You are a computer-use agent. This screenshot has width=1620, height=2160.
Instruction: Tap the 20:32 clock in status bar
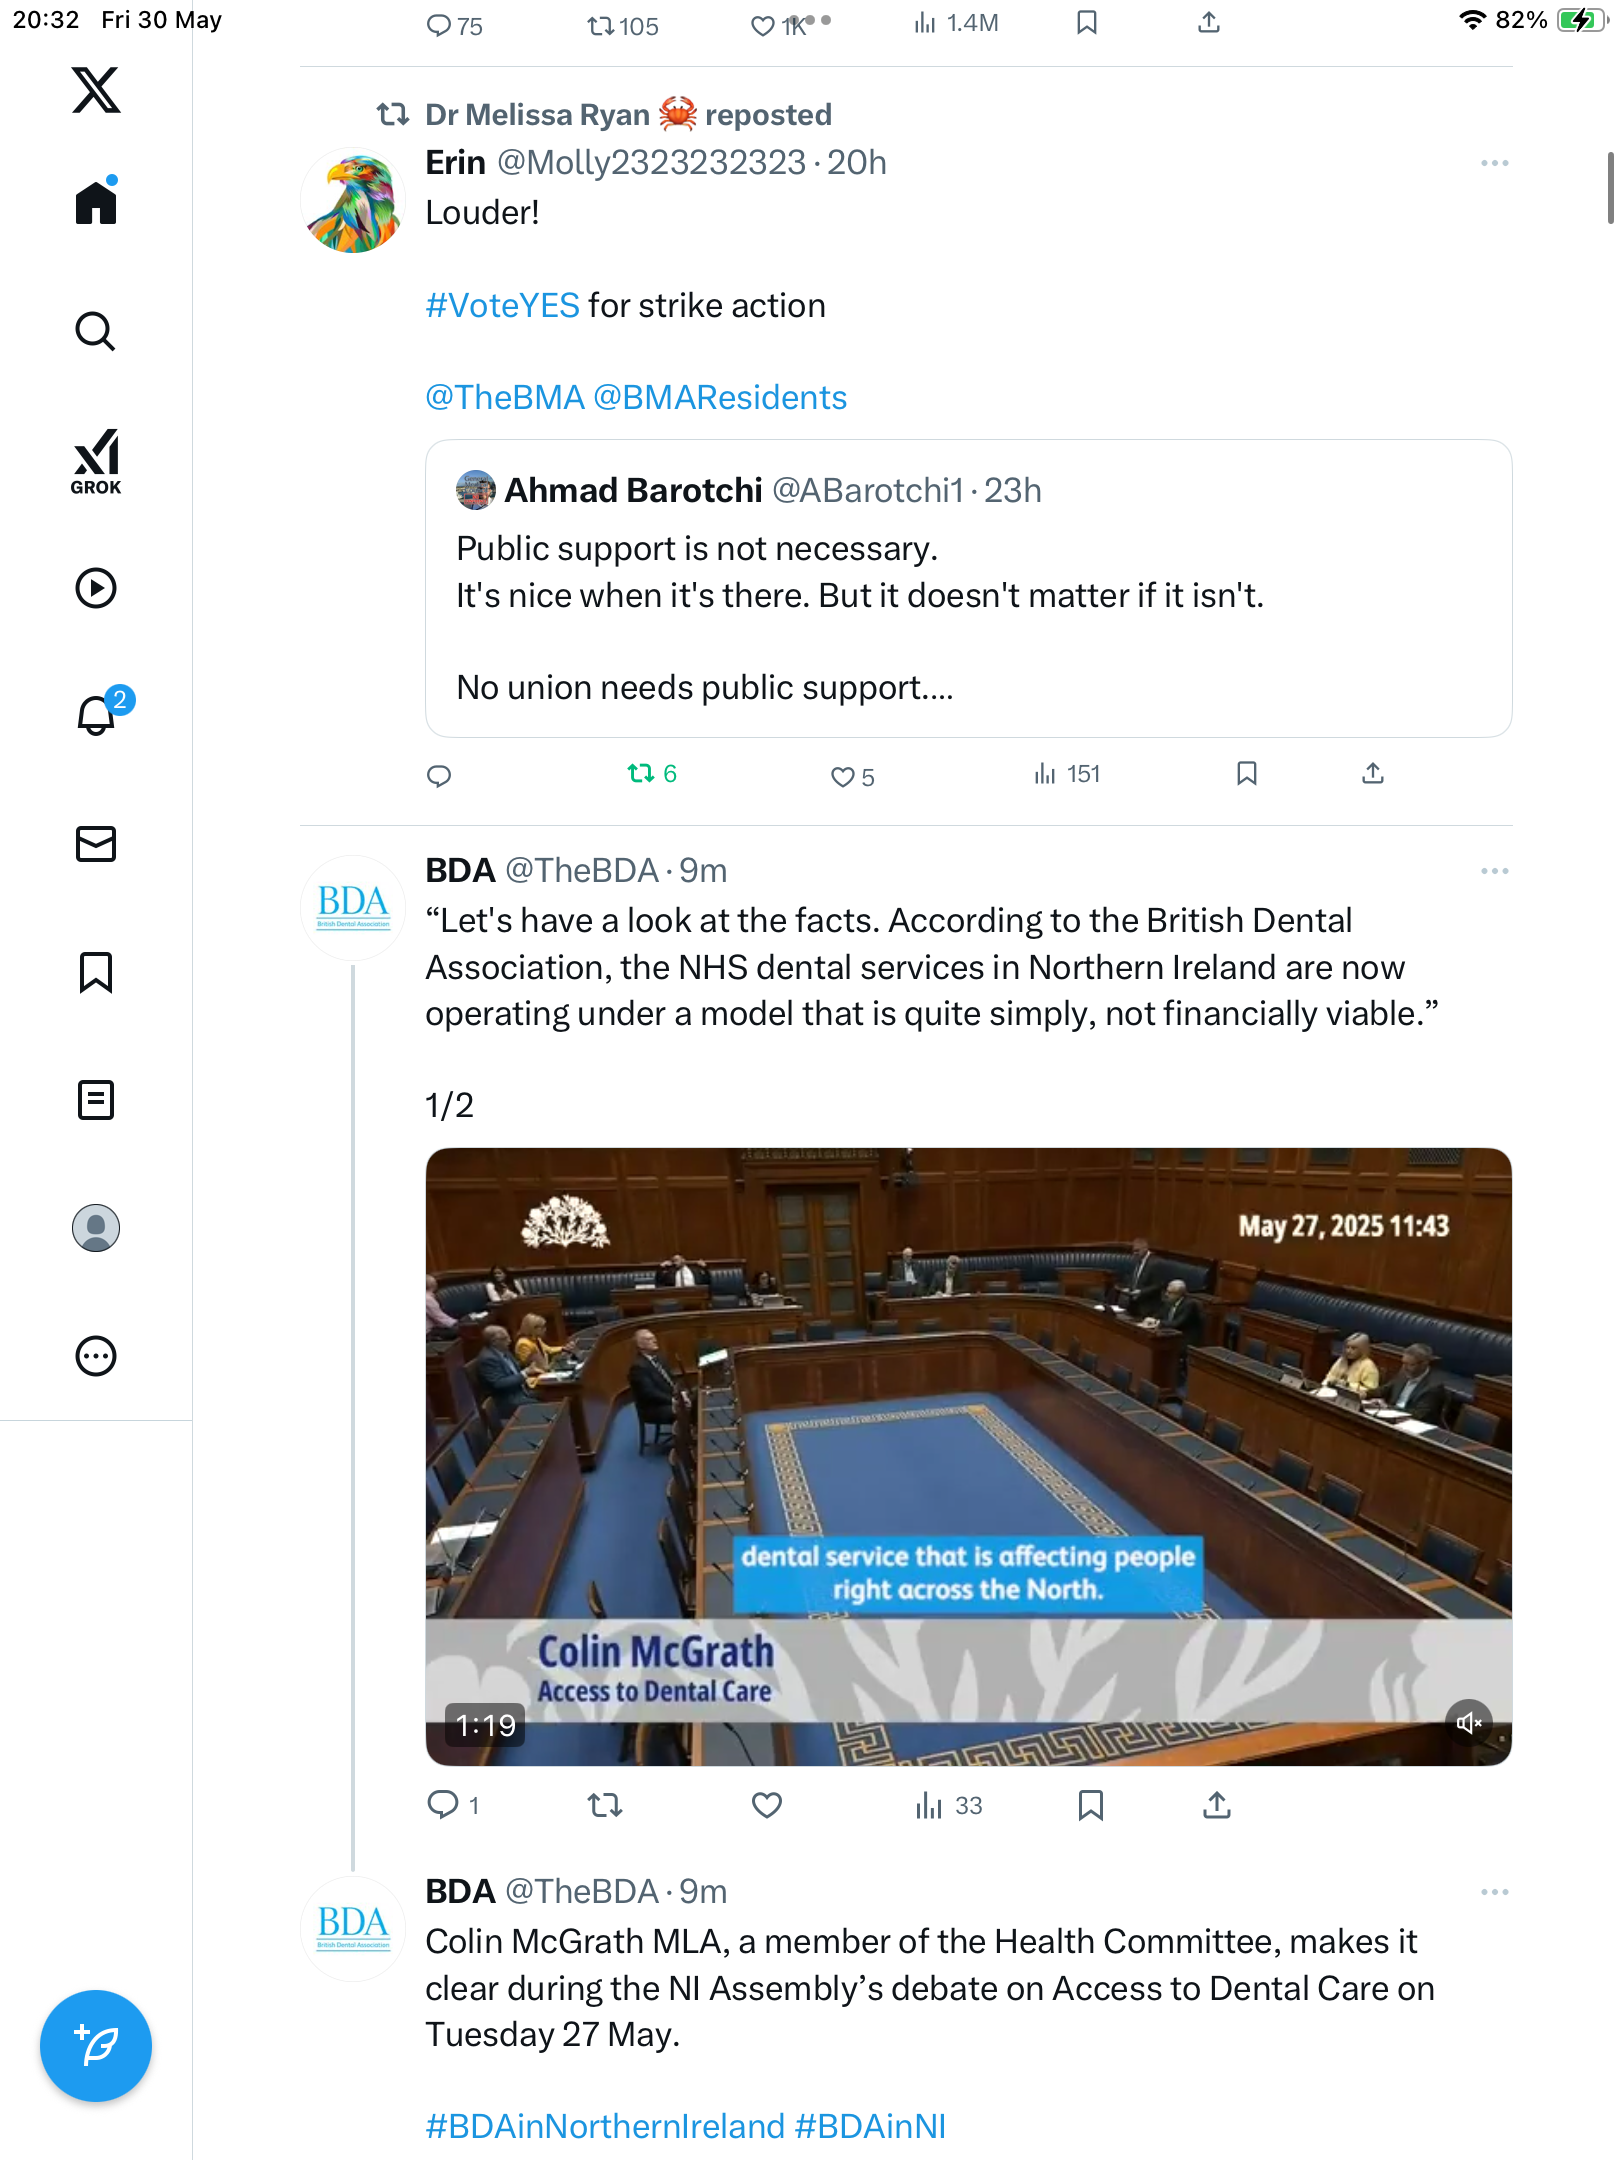(x=46, y=20)
